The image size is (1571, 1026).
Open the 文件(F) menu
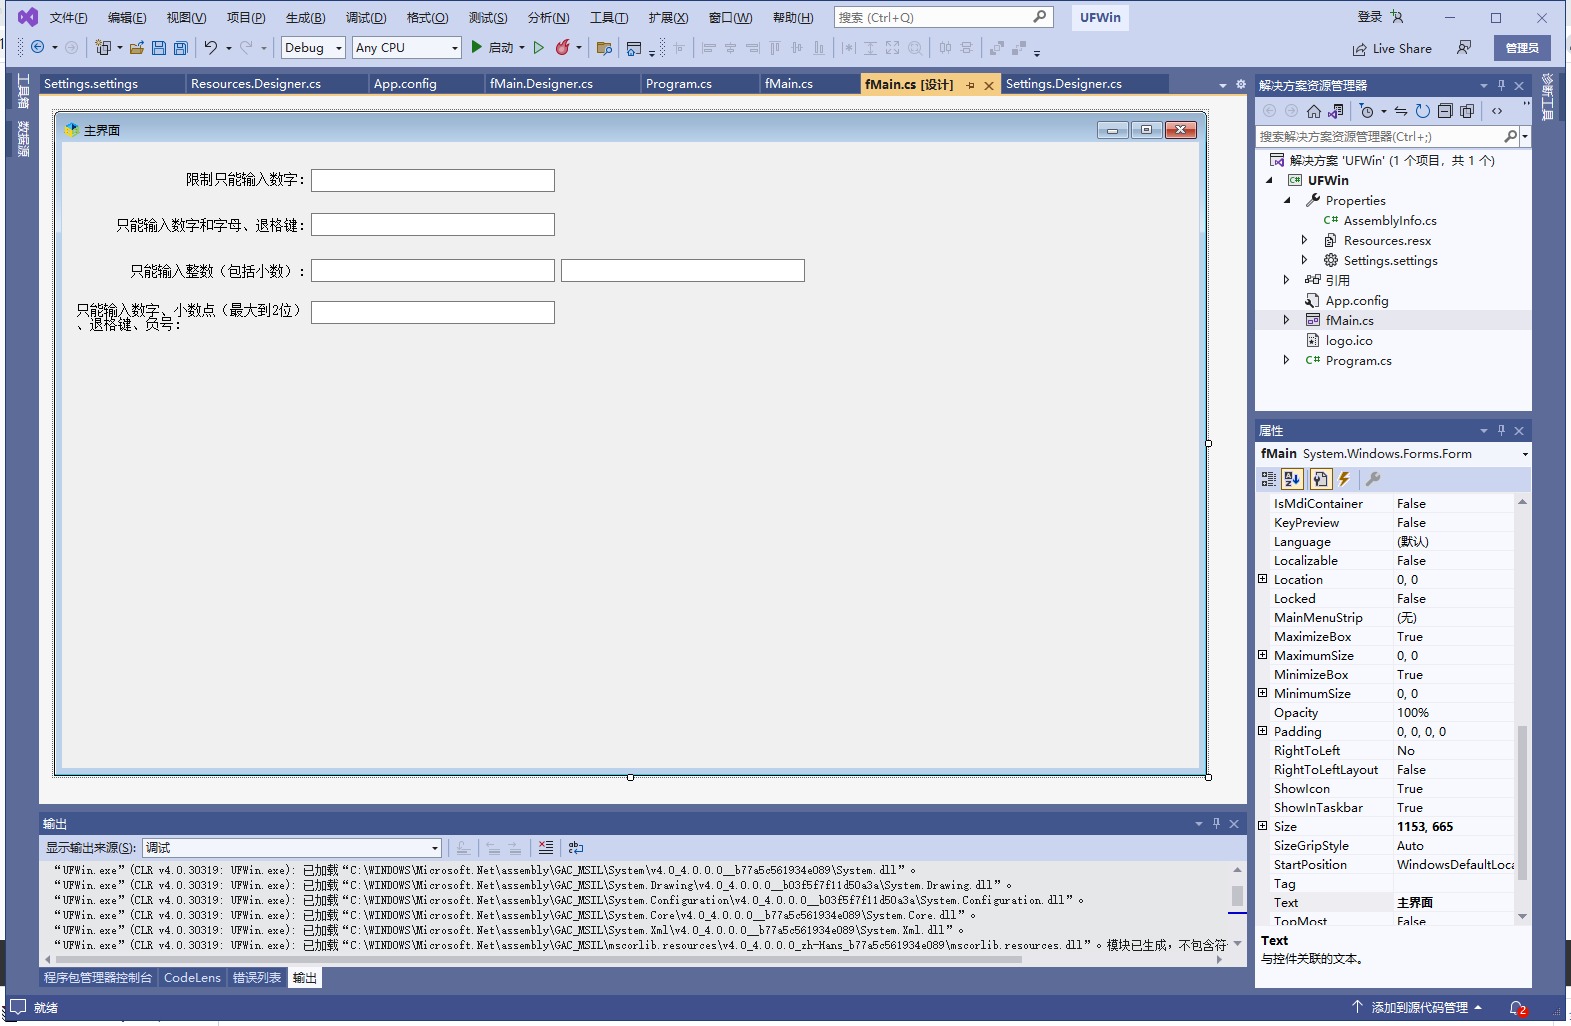[x=68, y=17]
